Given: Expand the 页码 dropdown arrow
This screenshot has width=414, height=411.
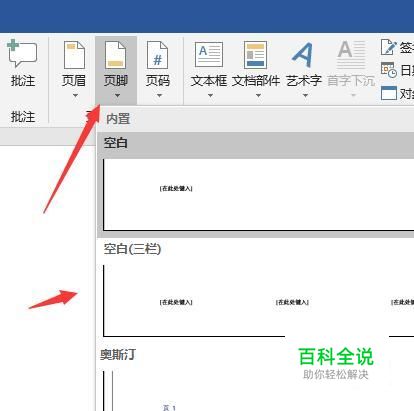Looking at the screenshot, I should click(159, 96).
